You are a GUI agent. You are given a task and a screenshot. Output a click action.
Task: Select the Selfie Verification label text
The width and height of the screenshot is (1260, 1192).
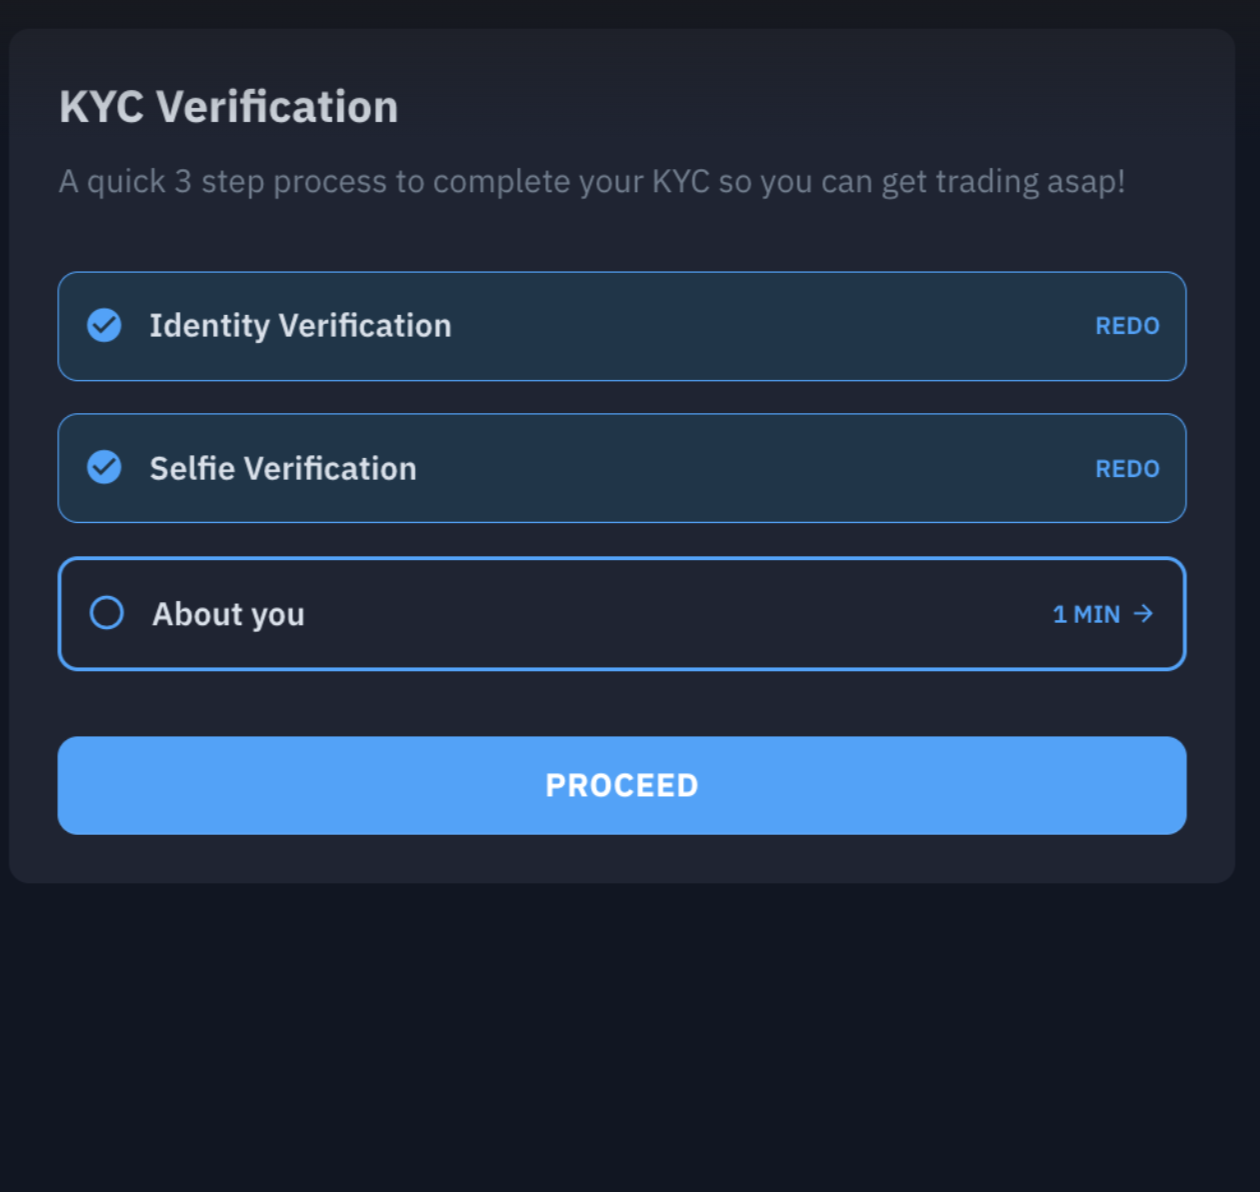click(283, 469)
